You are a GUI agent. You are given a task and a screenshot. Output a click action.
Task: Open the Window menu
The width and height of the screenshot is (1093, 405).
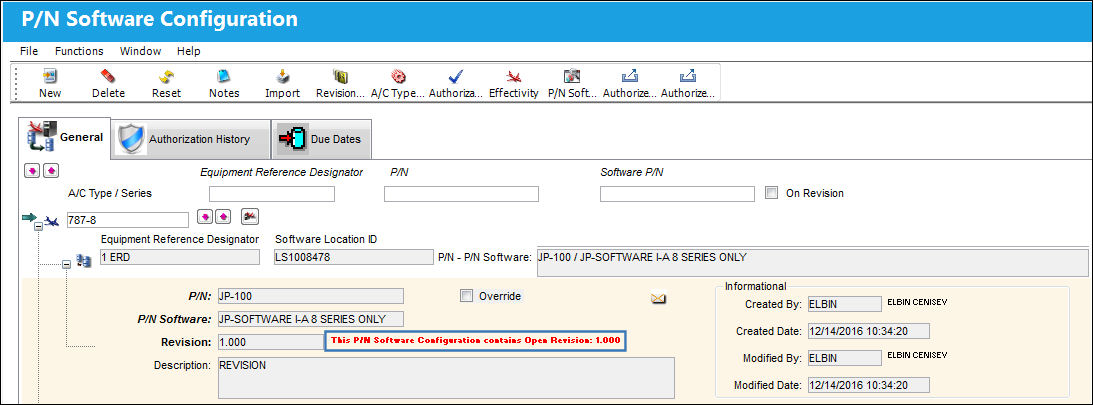(140, 51)
